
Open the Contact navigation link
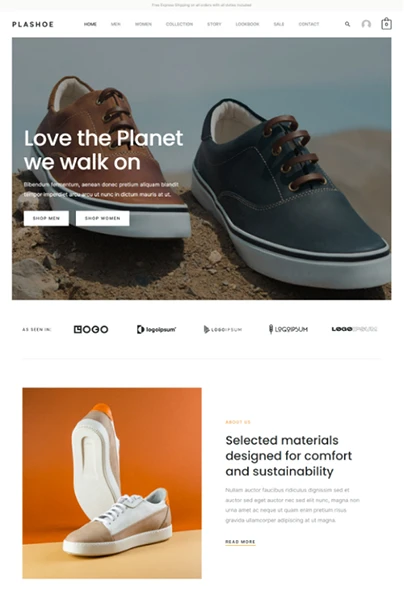pyautogui.click(x=309, y=24)
